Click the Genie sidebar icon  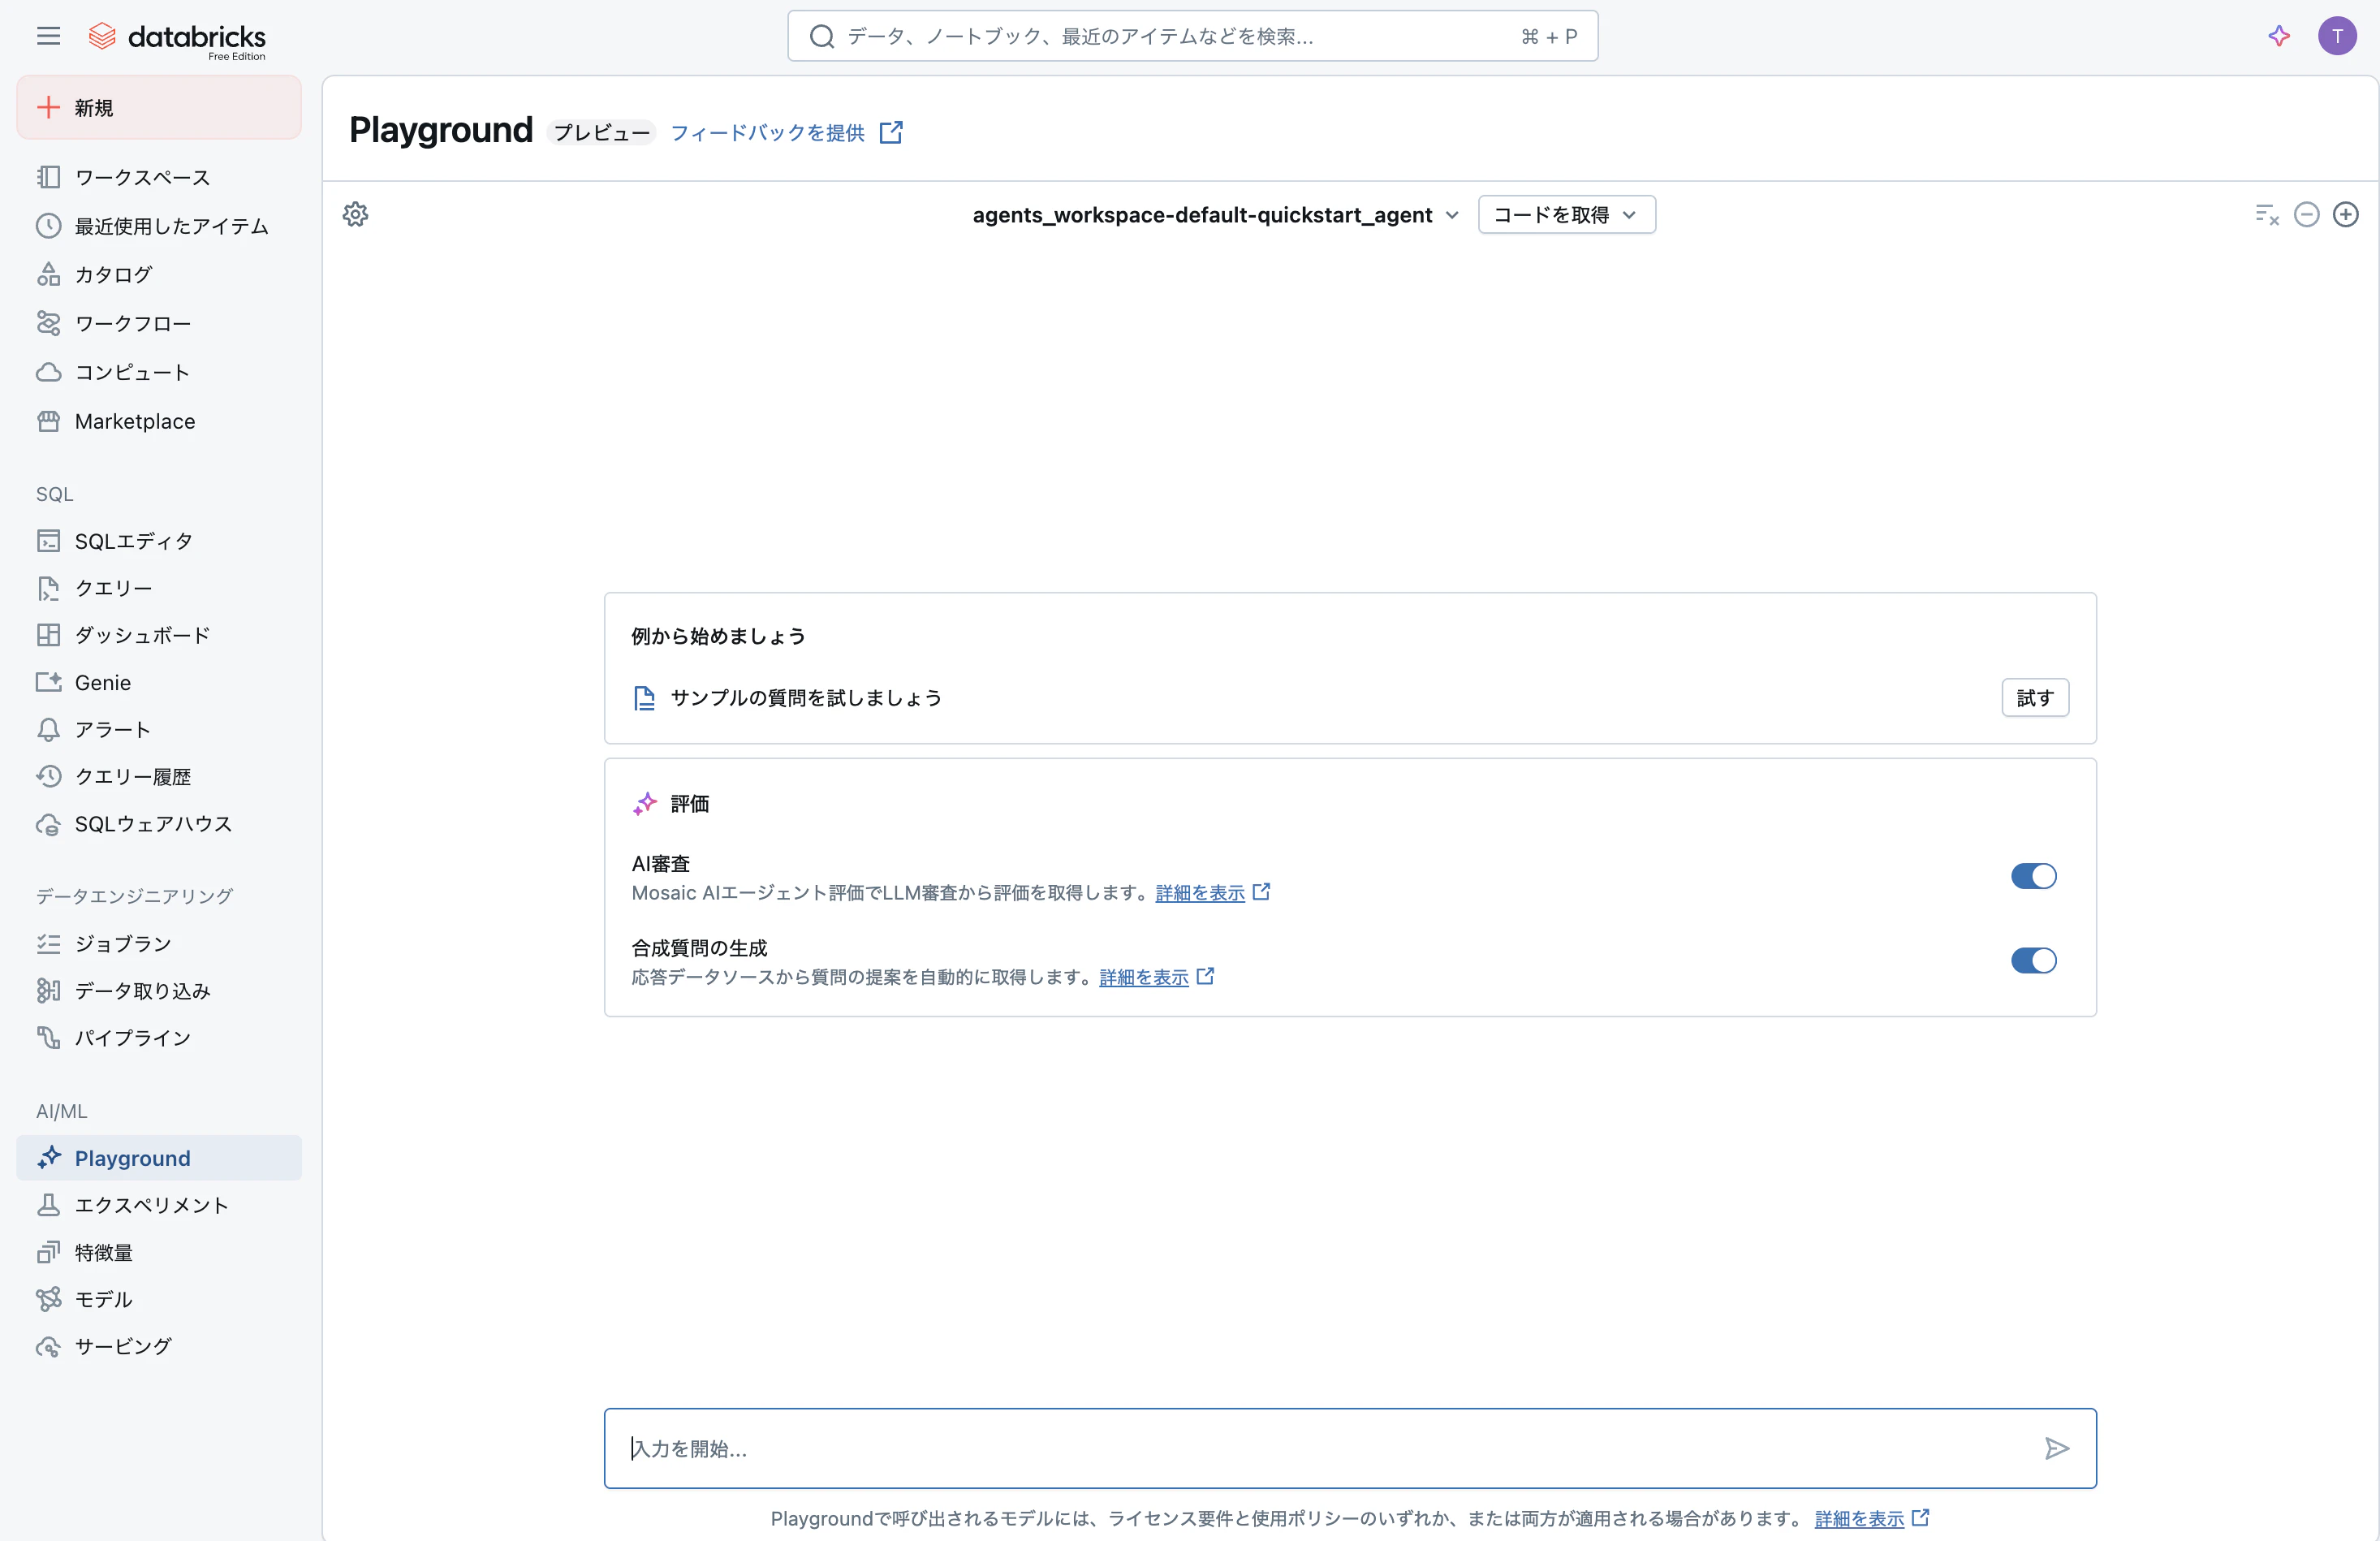click(x=48, y=683)
